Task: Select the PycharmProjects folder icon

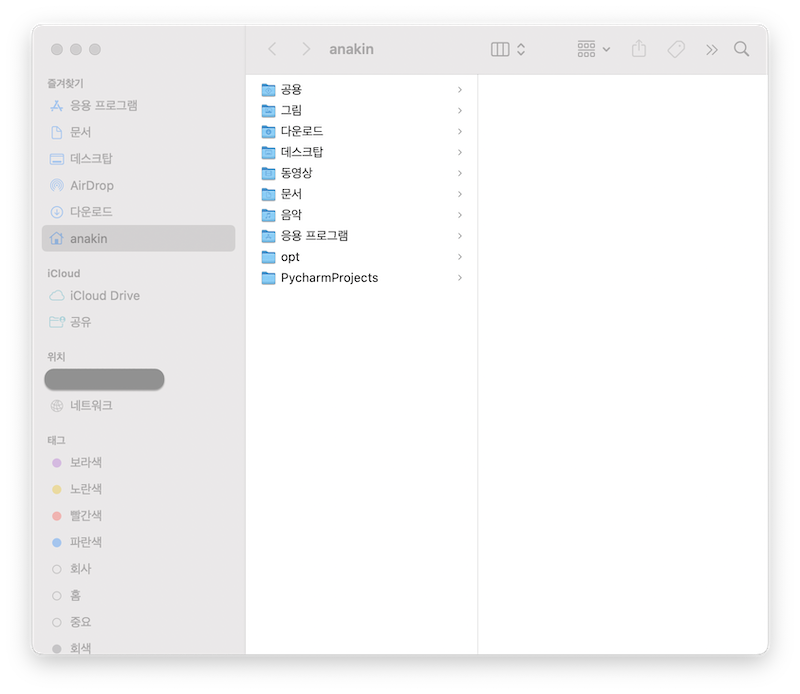Action: click(268, 278)
